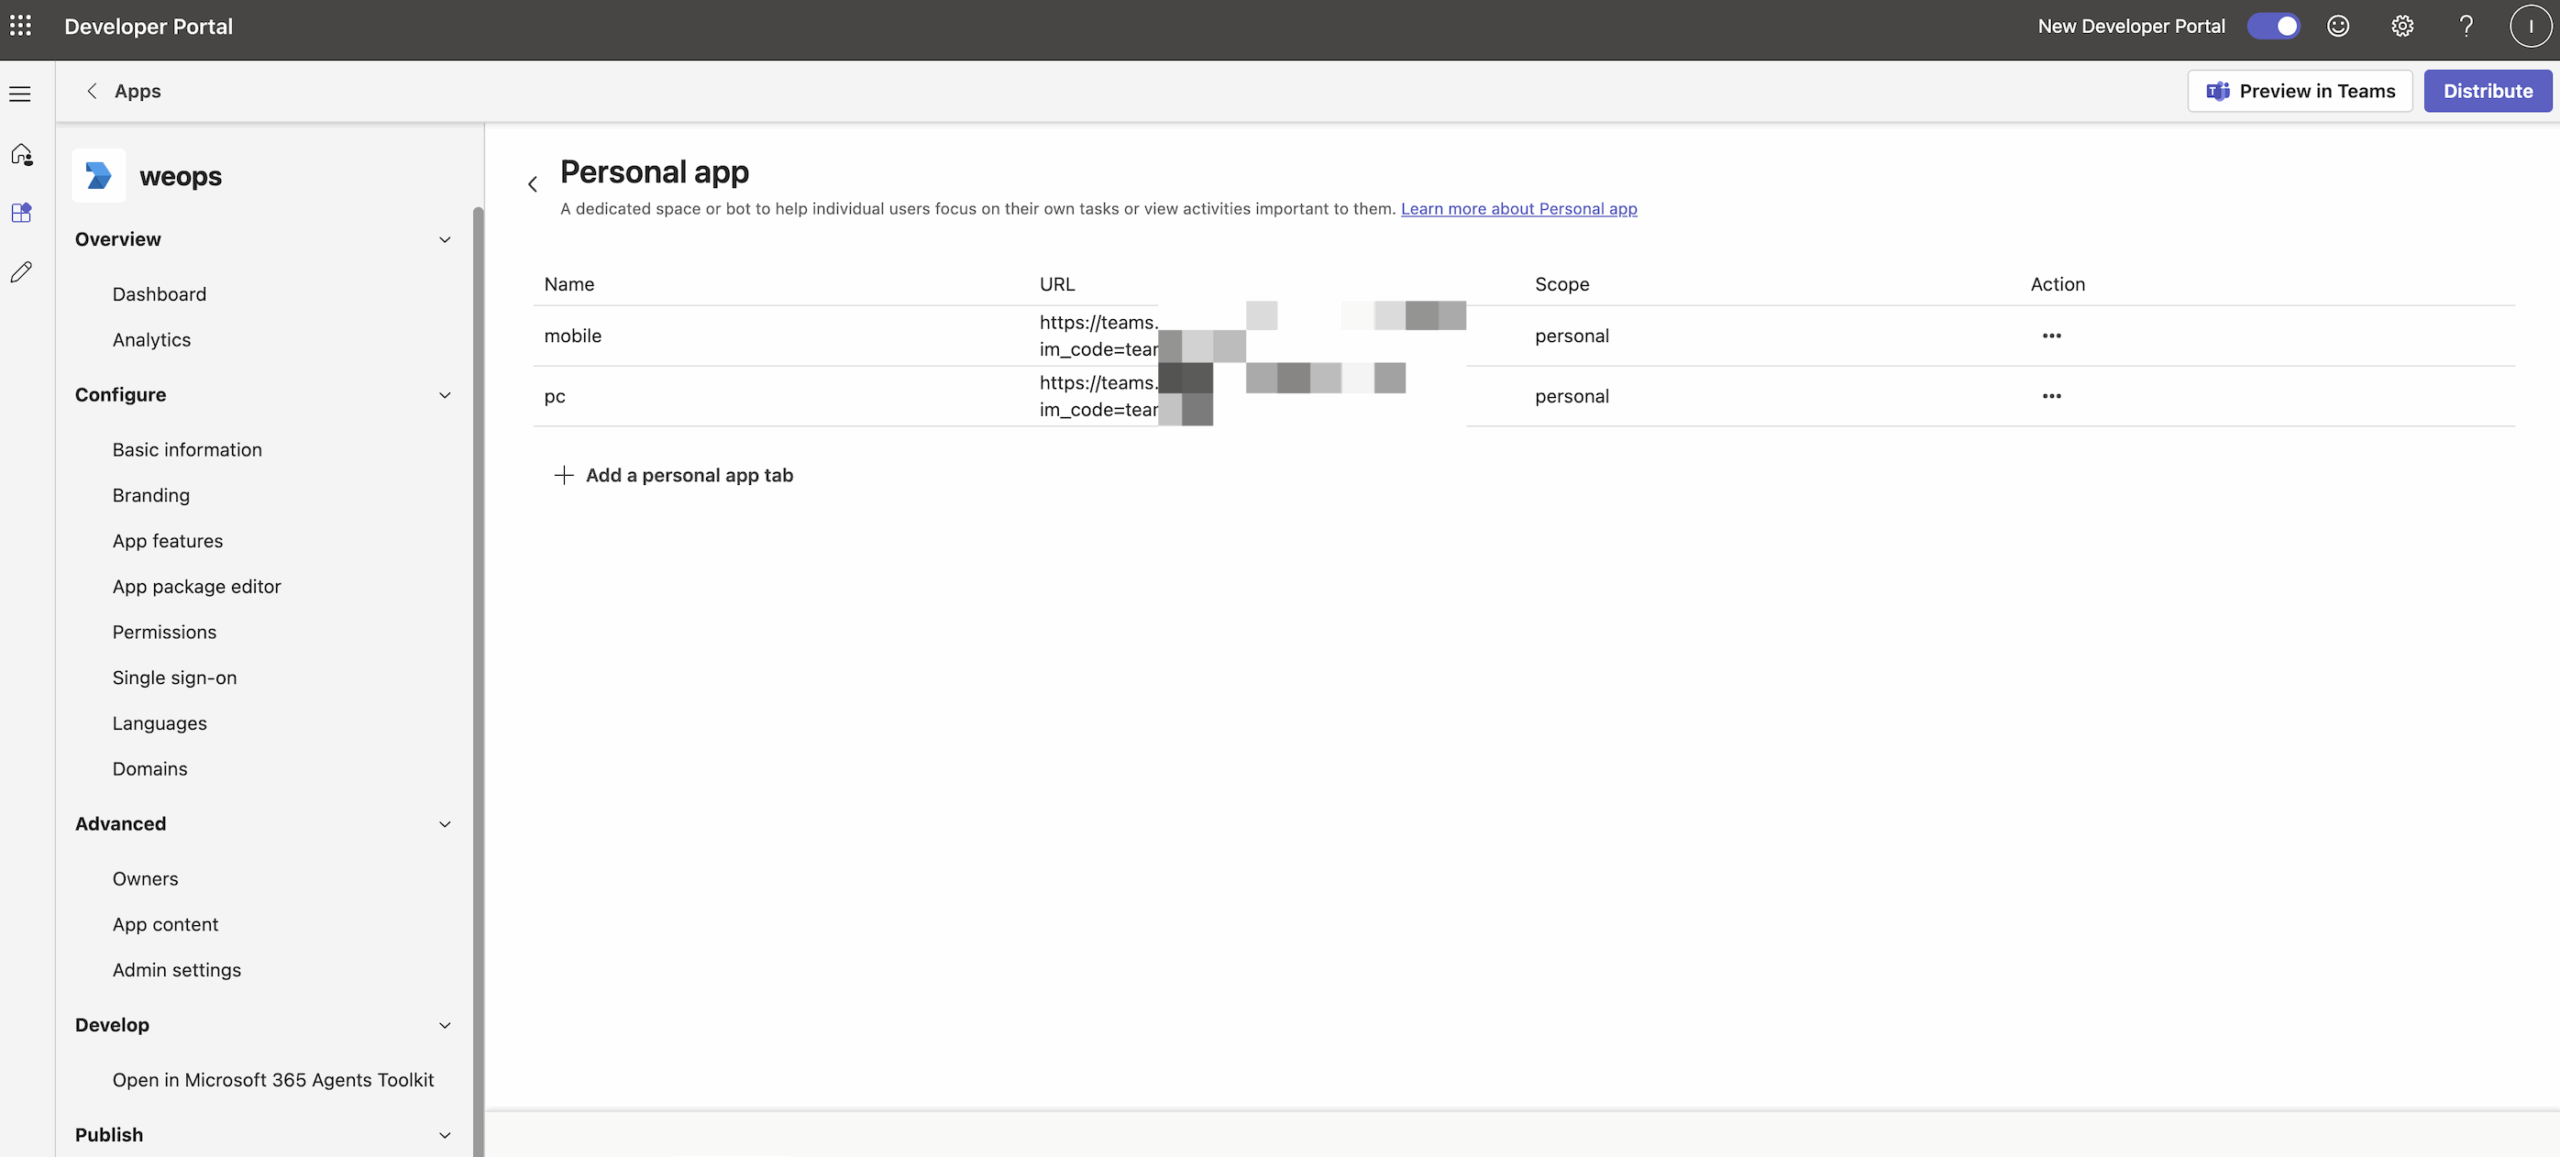Click the Developer Portal title

148,26
